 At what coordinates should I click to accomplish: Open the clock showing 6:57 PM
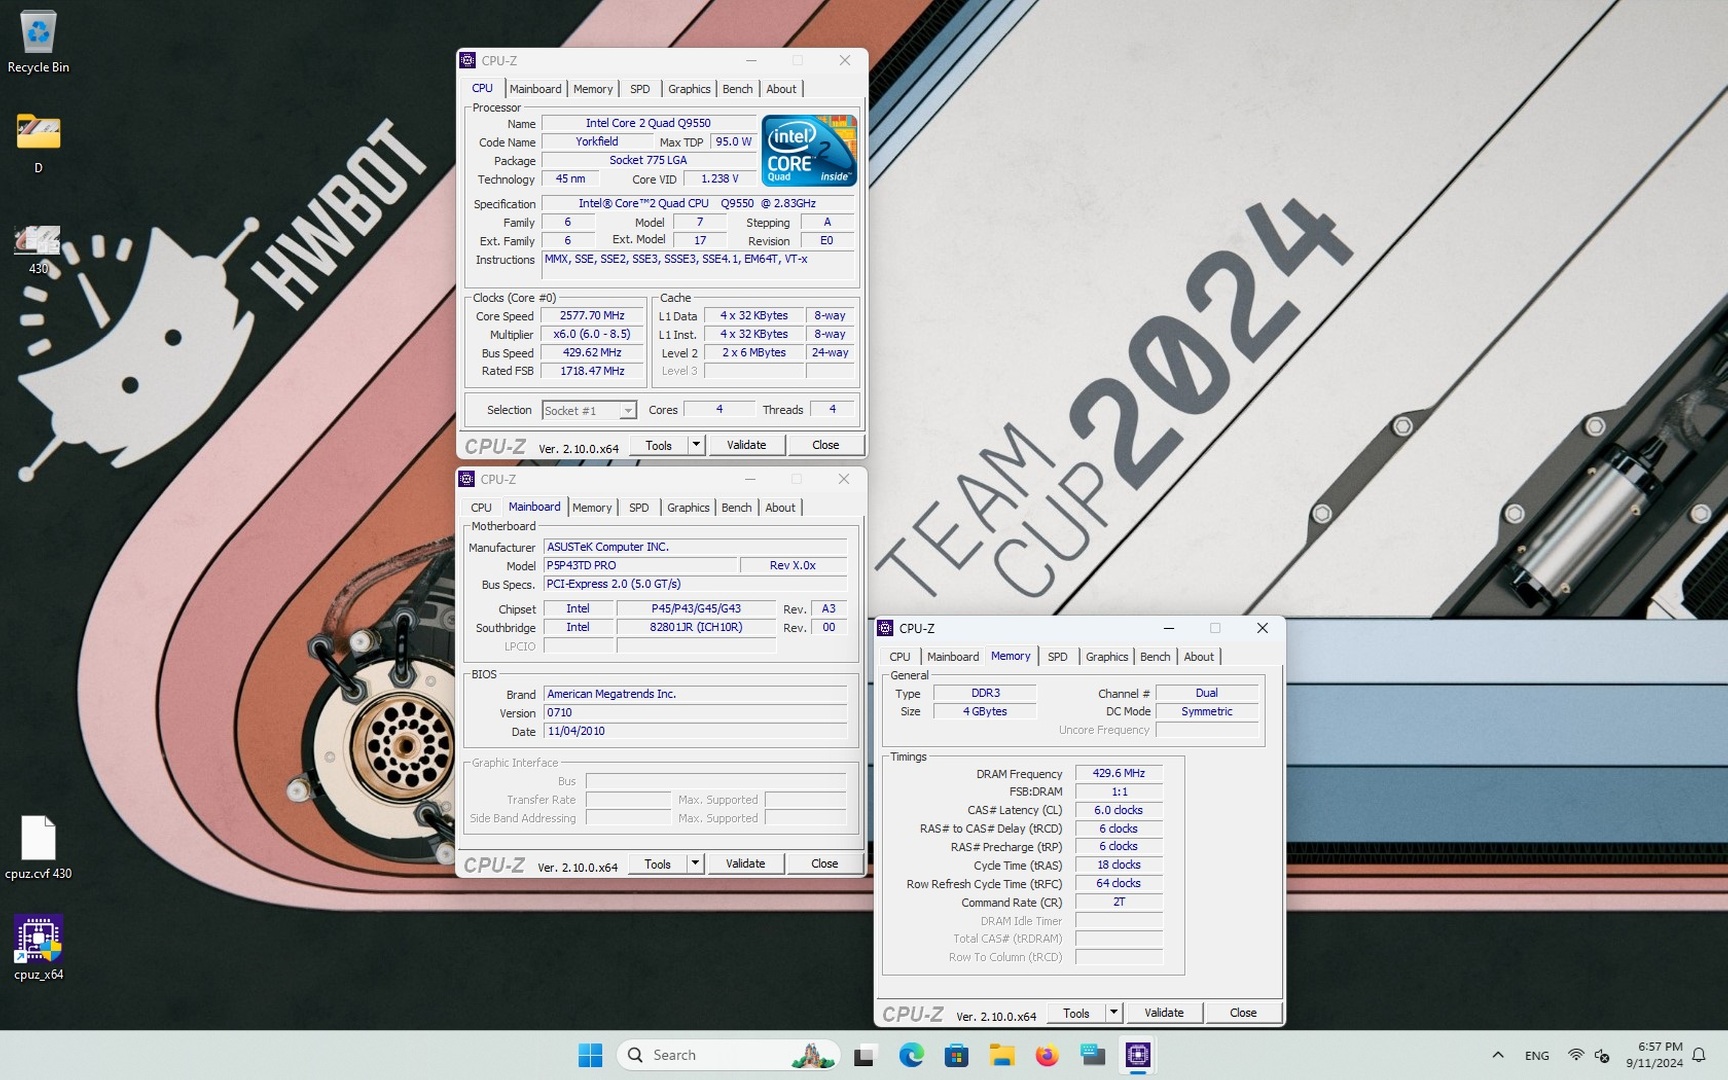(x=1654, y=1055)
